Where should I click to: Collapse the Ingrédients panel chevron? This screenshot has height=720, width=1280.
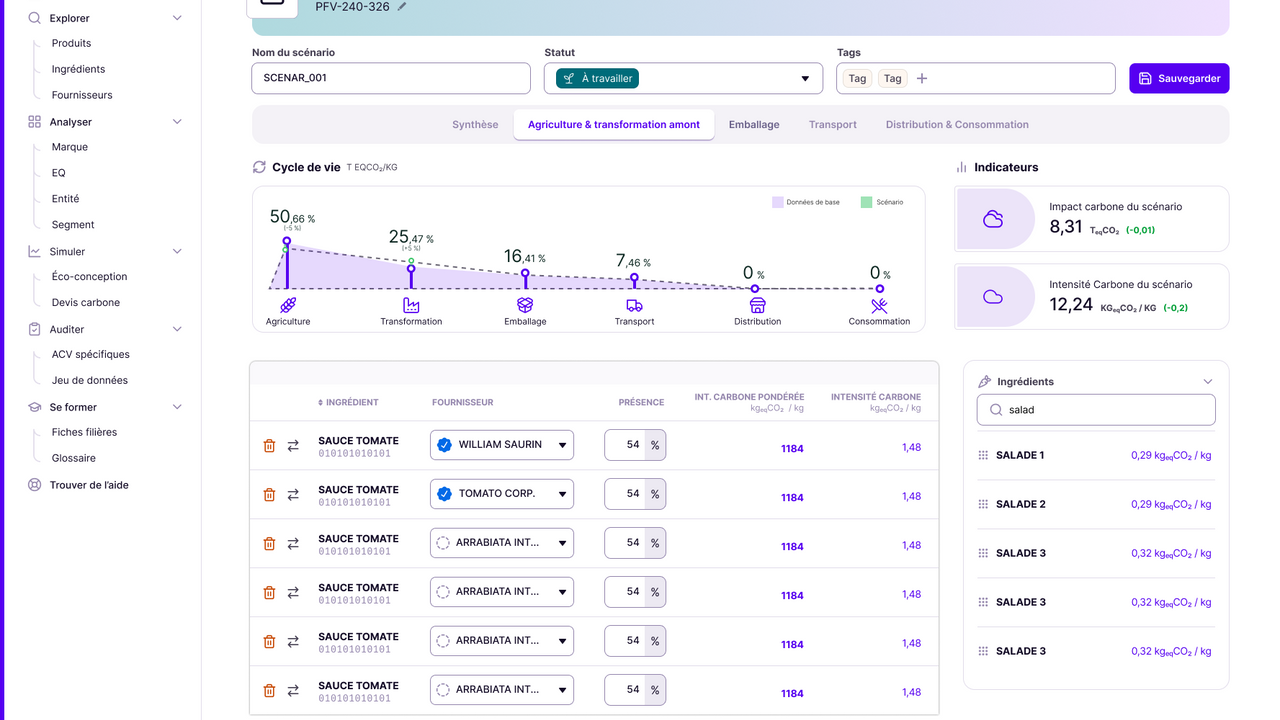1207,382
